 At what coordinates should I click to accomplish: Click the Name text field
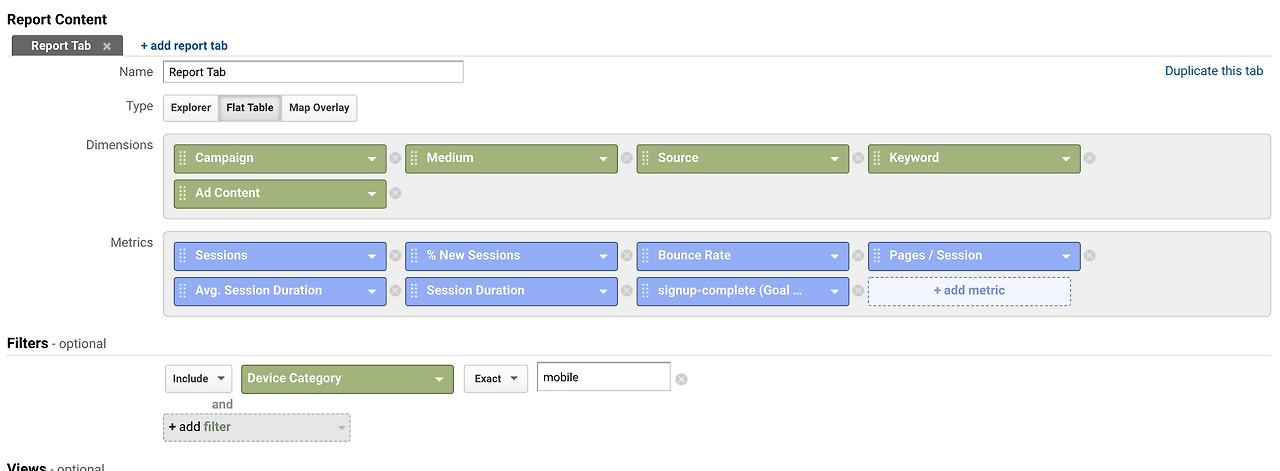coord(313,72)
